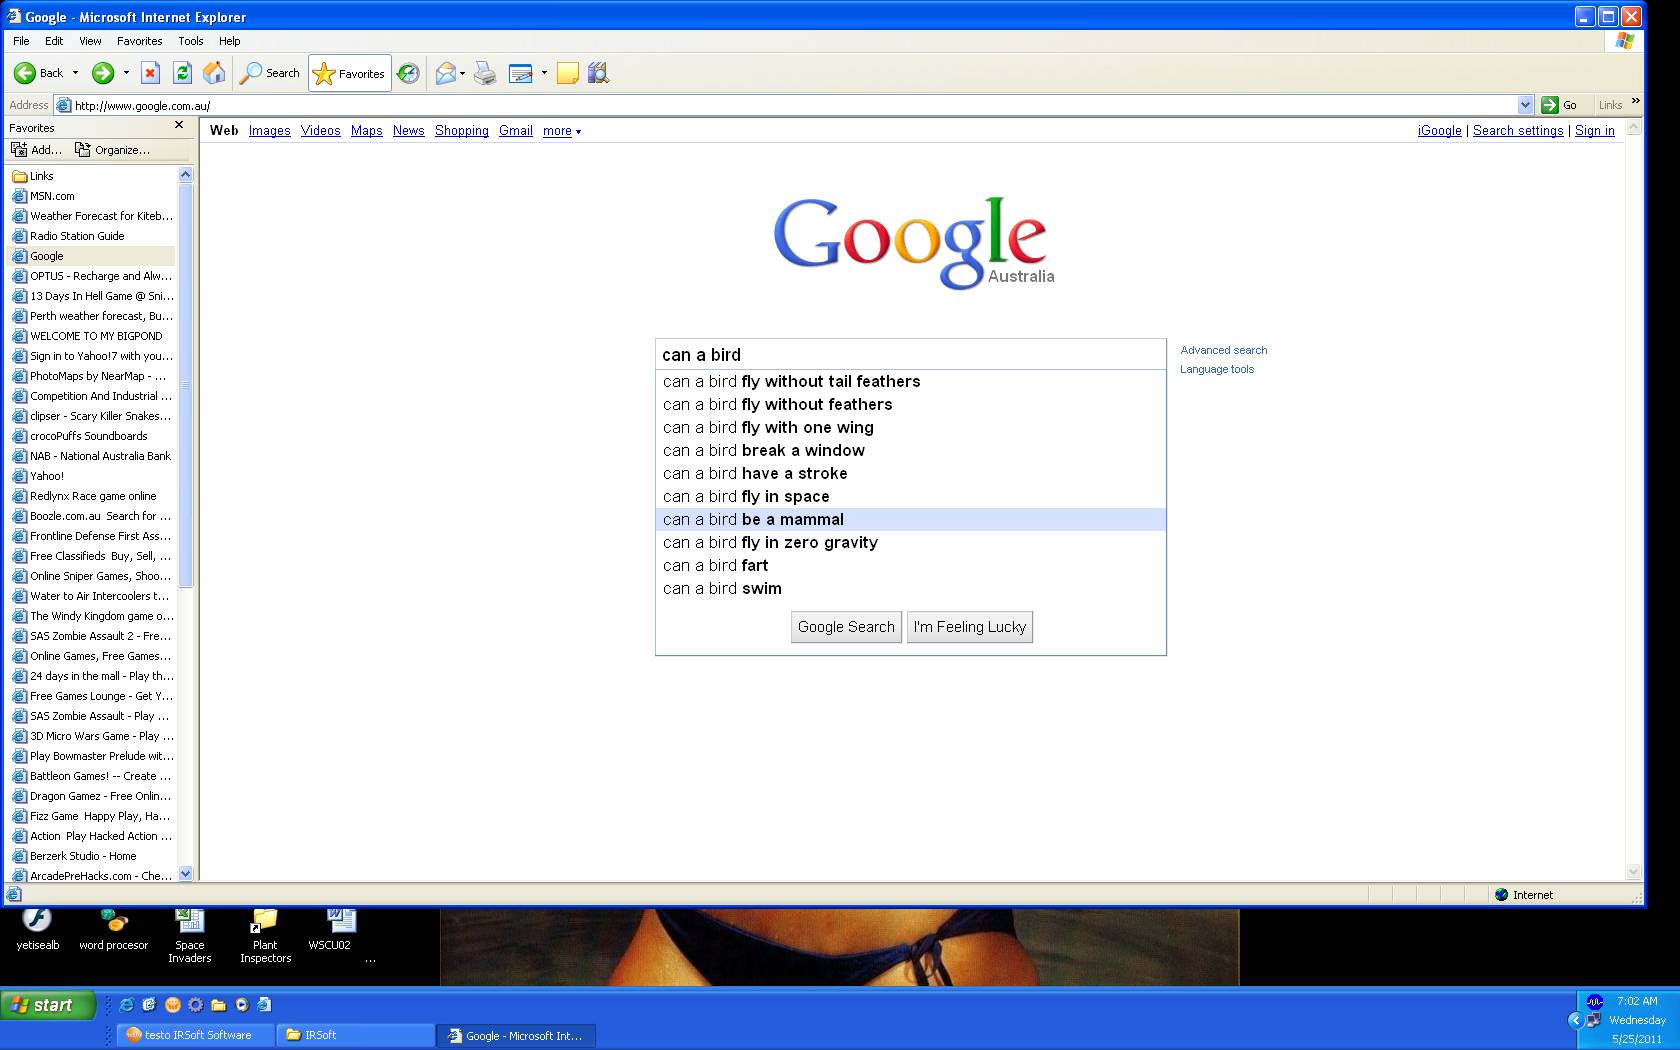Click the Windows start button

[48, 1005]
